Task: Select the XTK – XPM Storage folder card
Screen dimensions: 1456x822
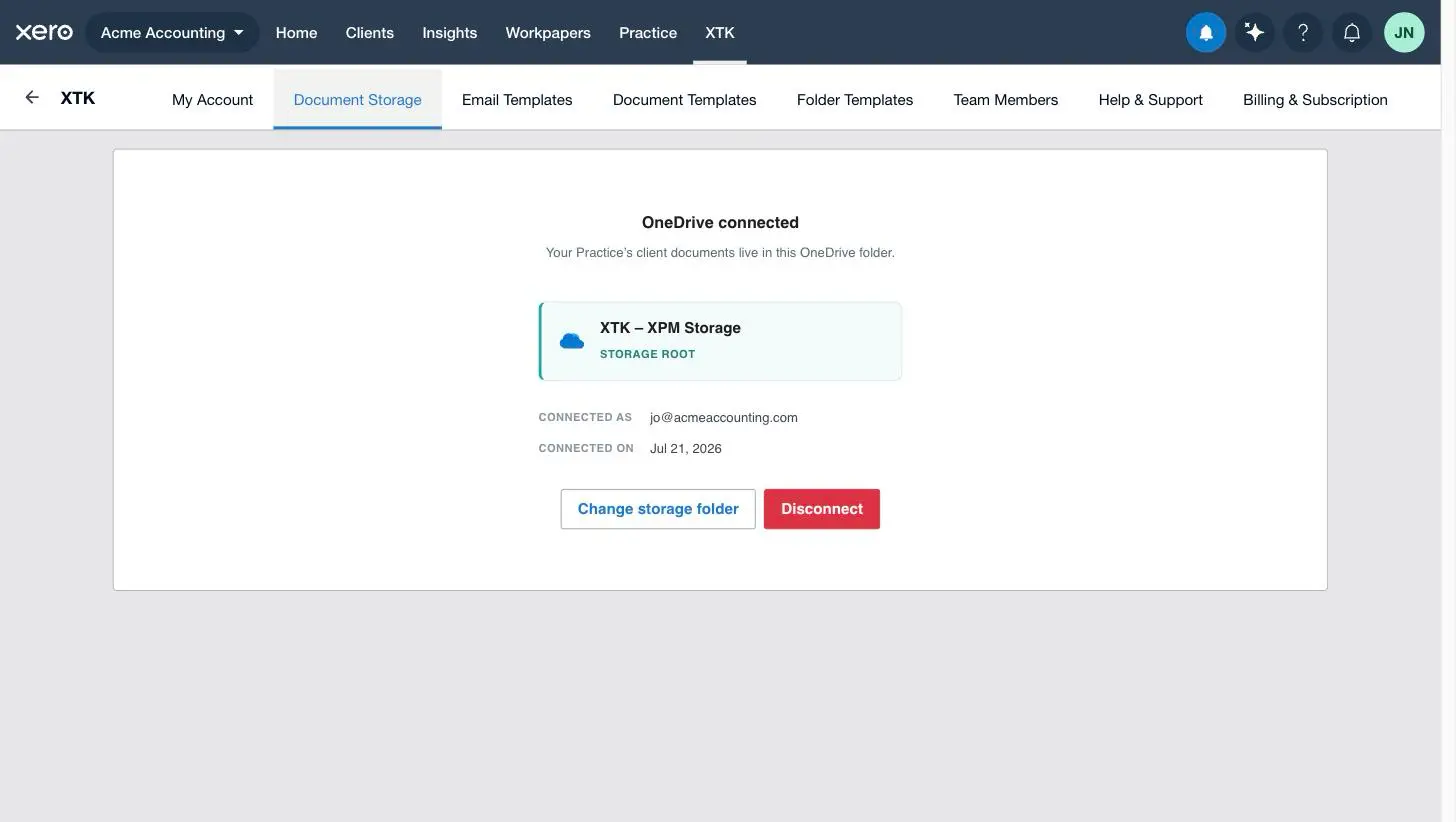Action: [720, 341]
